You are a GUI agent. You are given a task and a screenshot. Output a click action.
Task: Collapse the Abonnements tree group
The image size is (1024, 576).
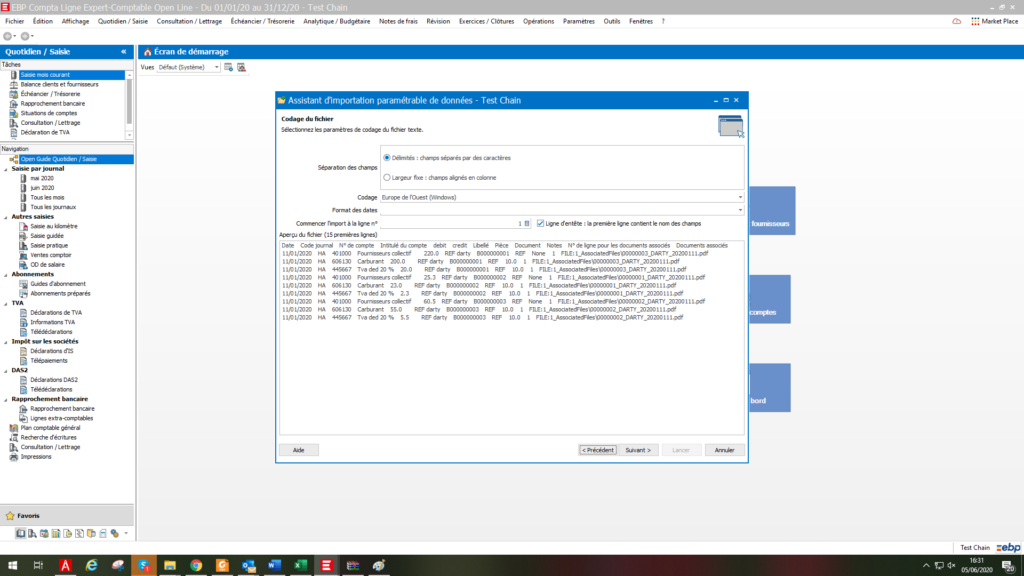[6, 275]
